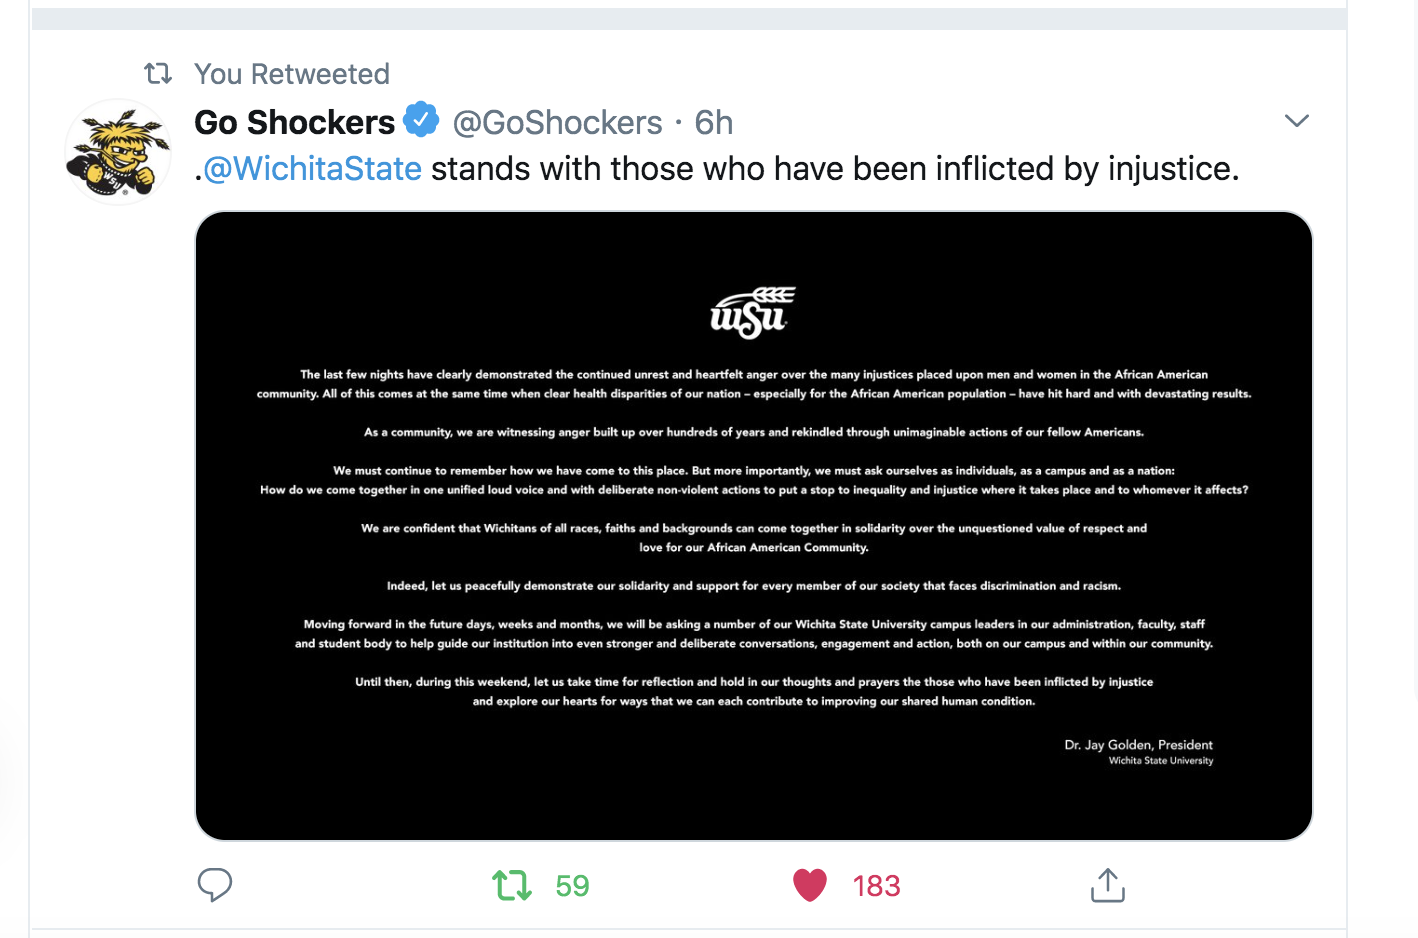
Task: Follow the @WichitaState mention link
Action: (313, 169)
